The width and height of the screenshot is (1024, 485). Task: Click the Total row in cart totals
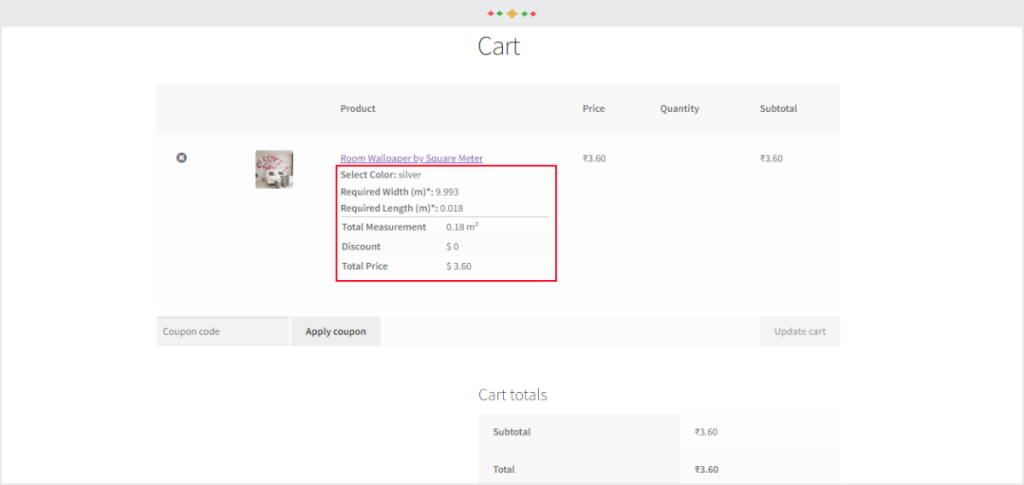659,469
